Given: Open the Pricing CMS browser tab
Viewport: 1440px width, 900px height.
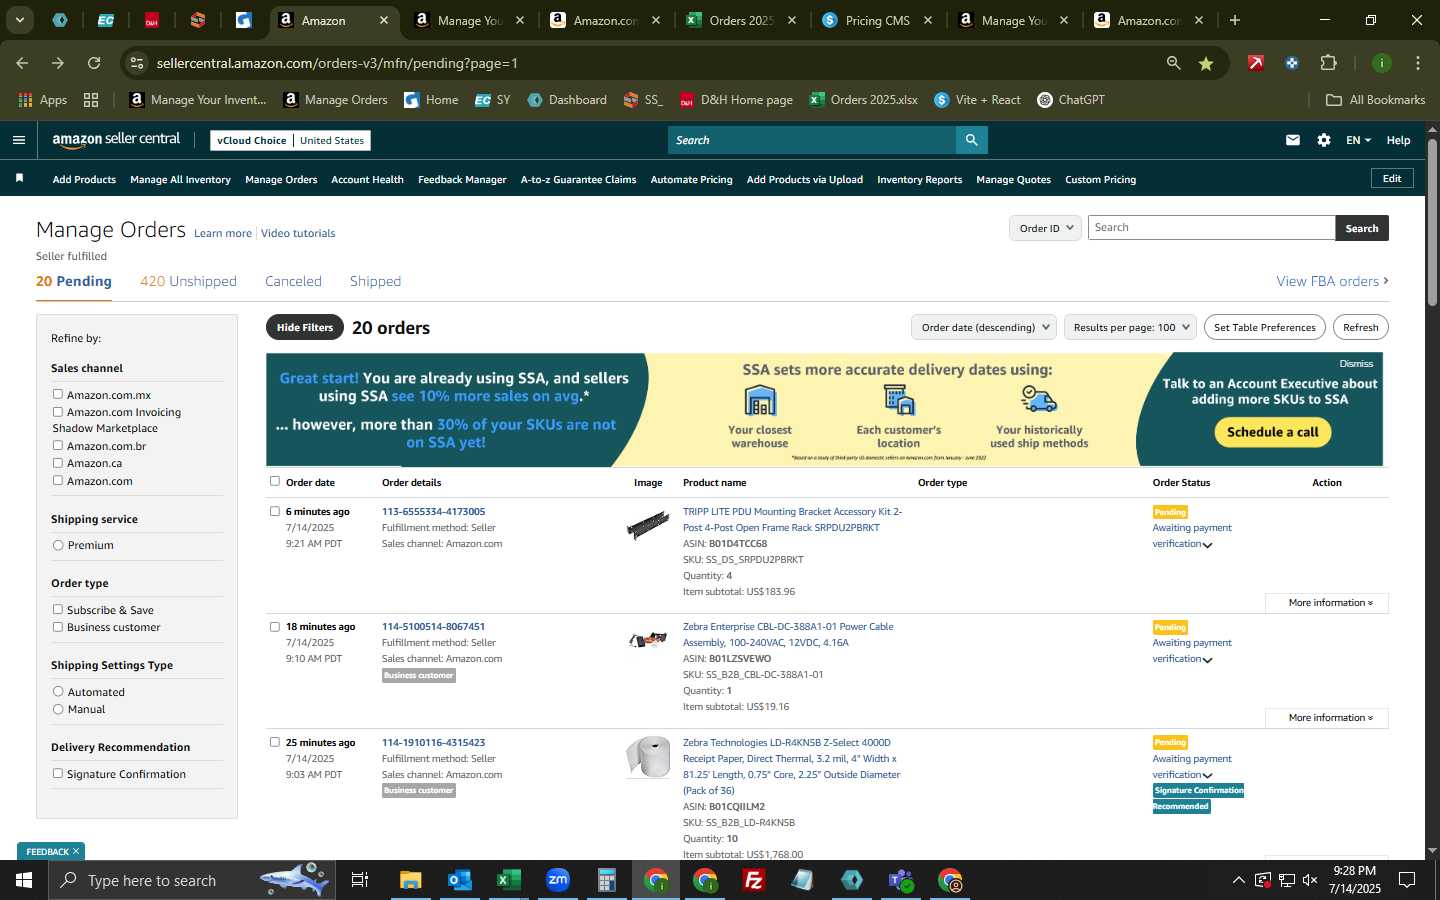Looking at the screenshot, I should [876, 20].
